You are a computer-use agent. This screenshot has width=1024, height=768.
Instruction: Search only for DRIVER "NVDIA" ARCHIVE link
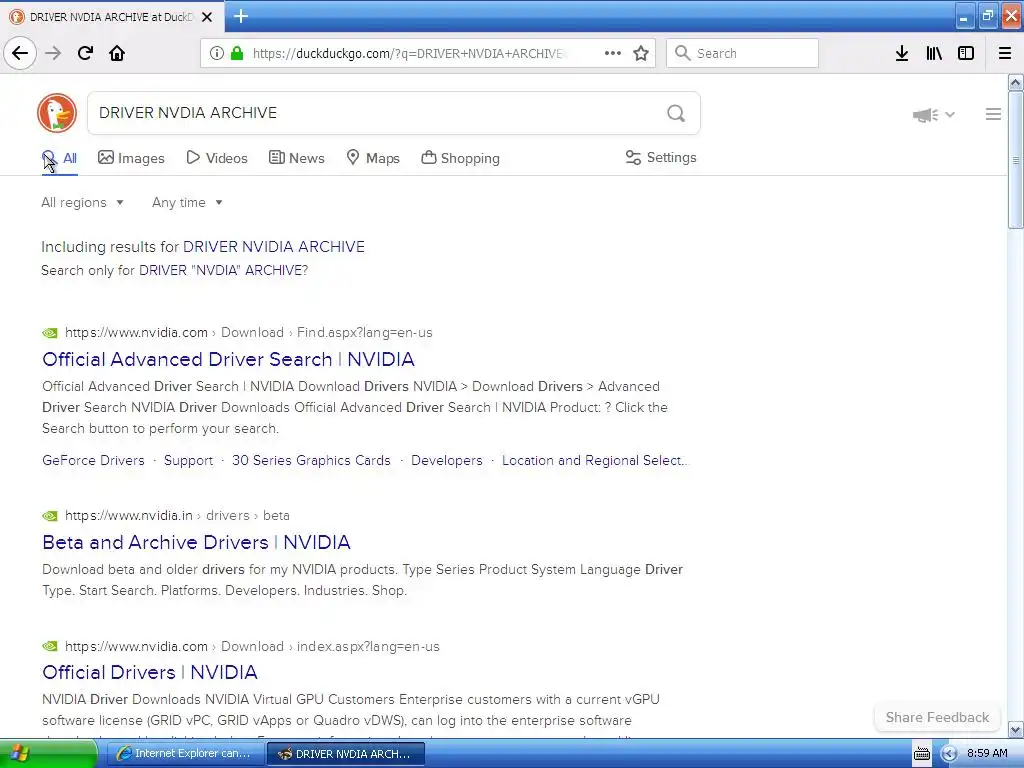[223, 270]
